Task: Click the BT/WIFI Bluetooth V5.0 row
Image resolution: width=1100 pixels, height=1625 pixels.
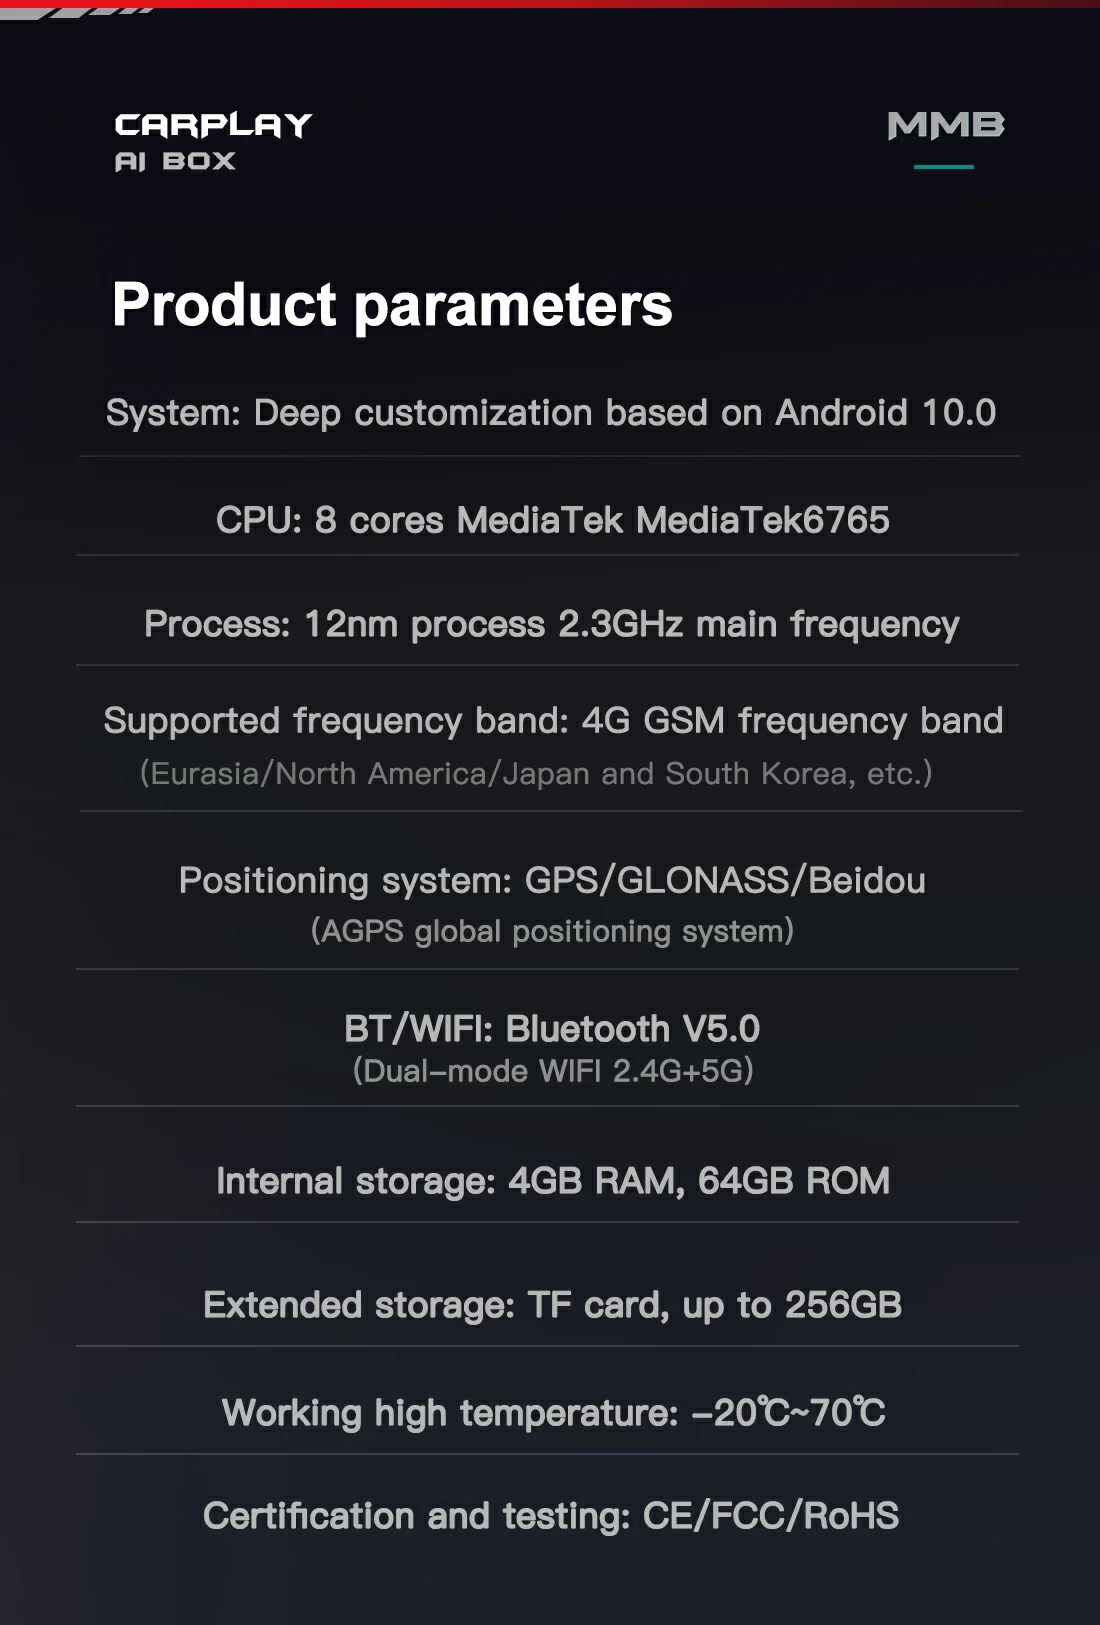Action: pos(552,1028)
